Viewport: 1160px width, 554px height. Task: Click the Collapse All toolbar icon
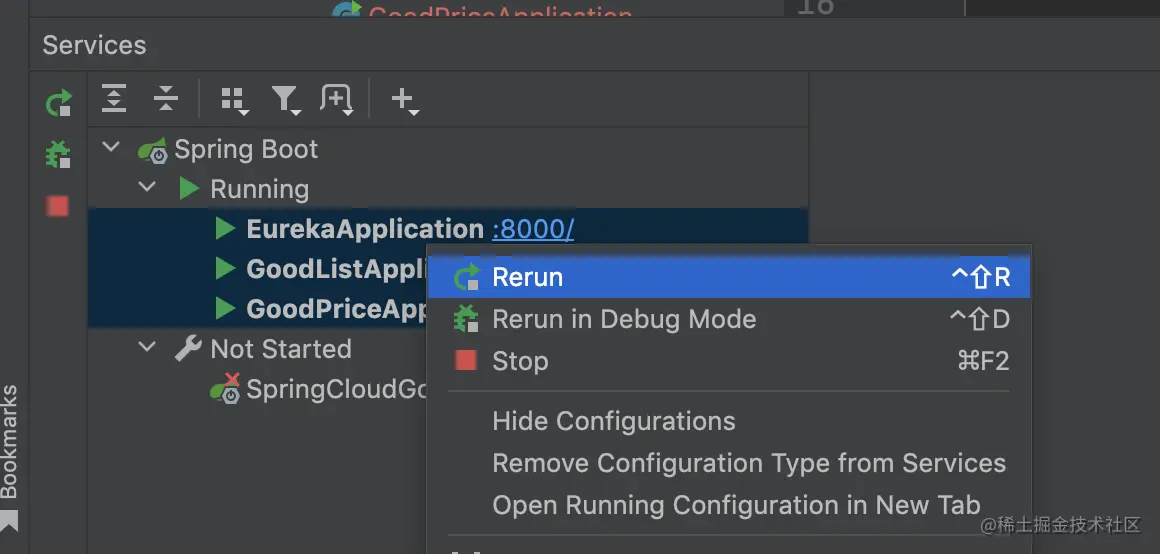165,98
